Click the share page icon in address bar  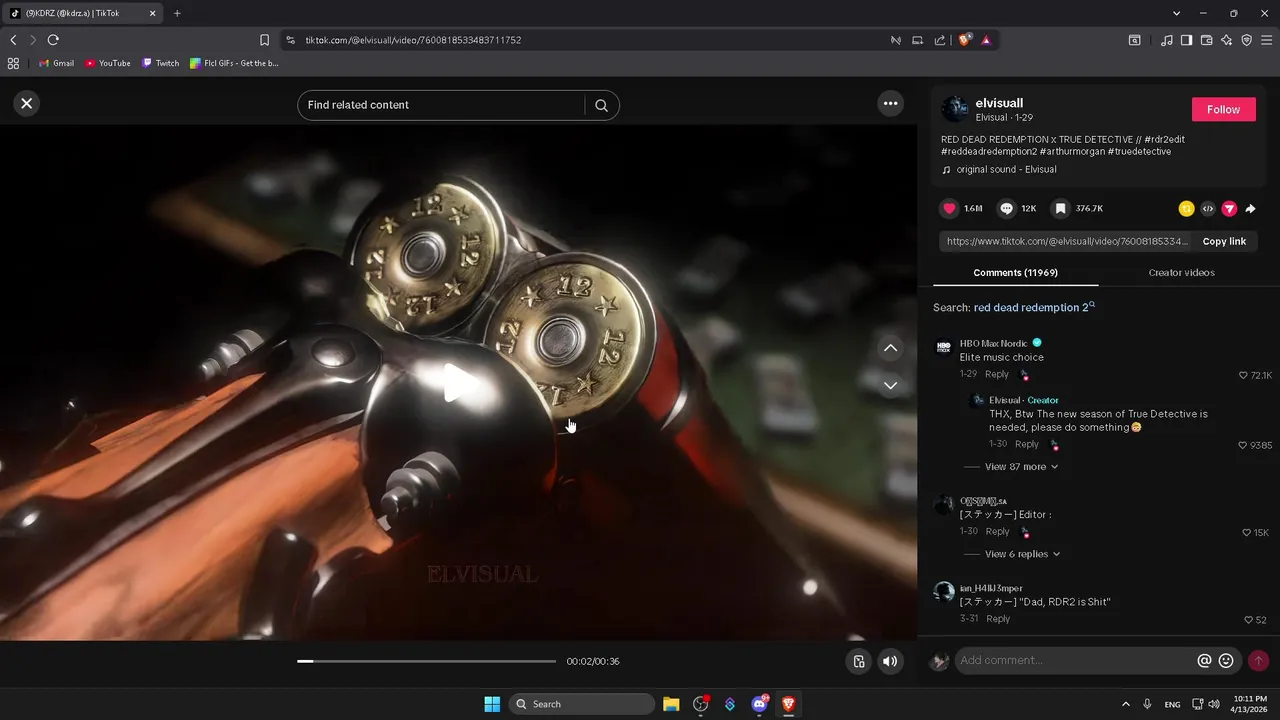pos(940,40)
